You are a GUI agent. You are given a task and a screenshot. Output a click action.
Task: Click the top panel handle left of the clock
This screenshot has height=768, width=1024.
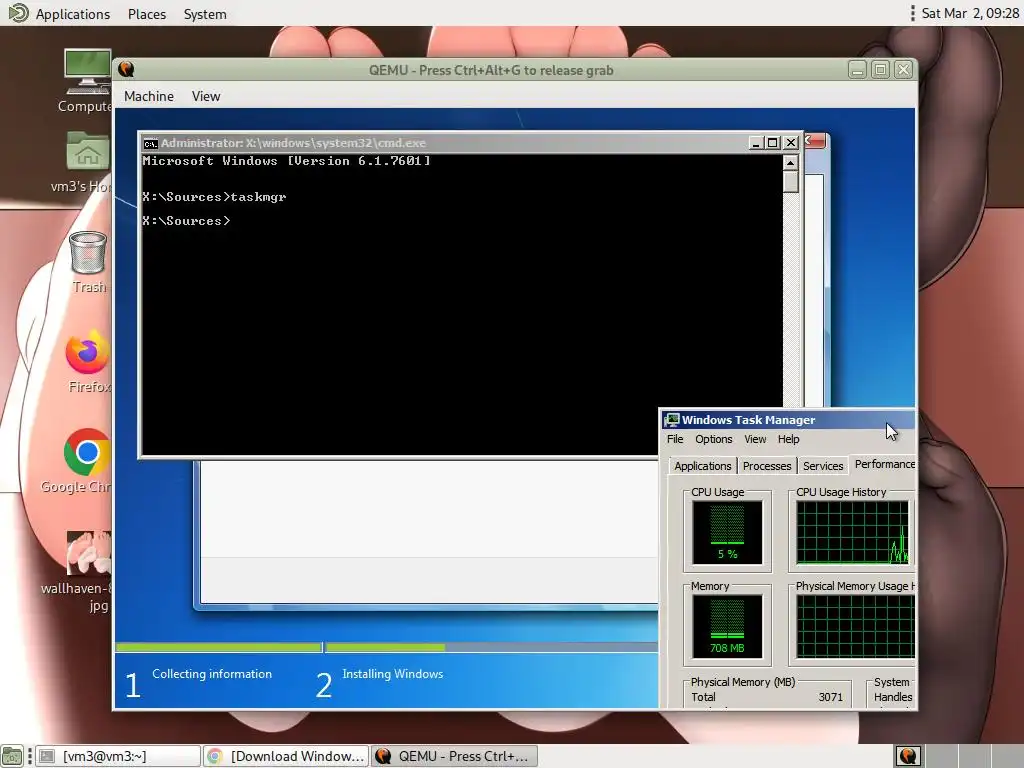click(912, 13)
